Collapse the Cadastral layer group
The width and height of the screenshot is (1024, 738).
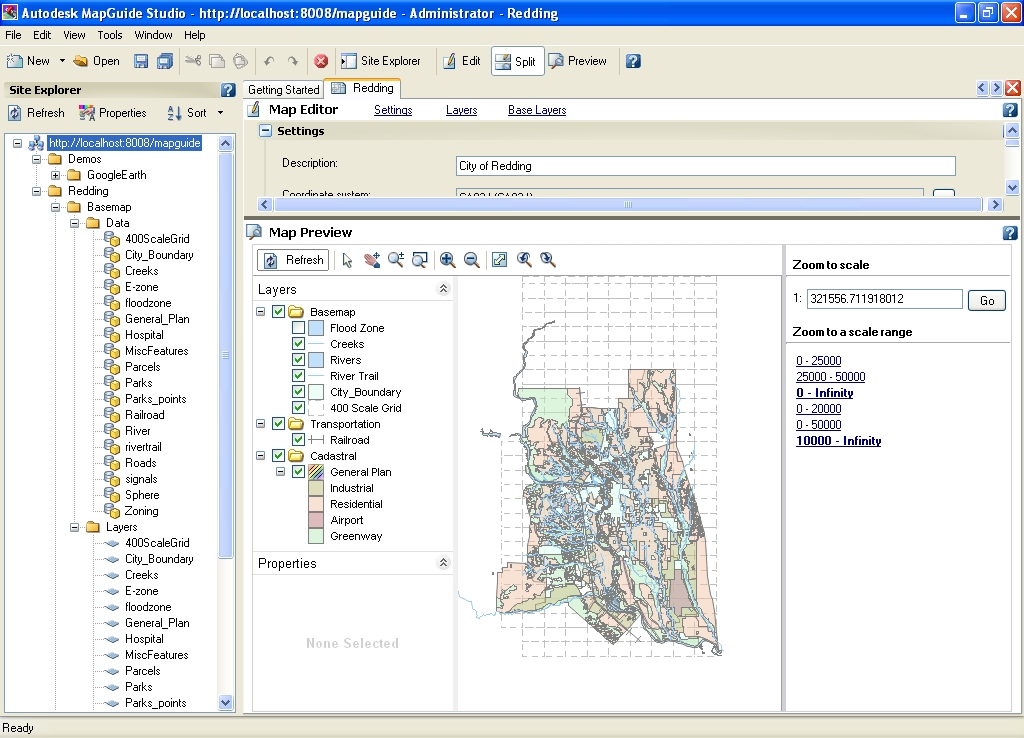(x=261, y=456)
